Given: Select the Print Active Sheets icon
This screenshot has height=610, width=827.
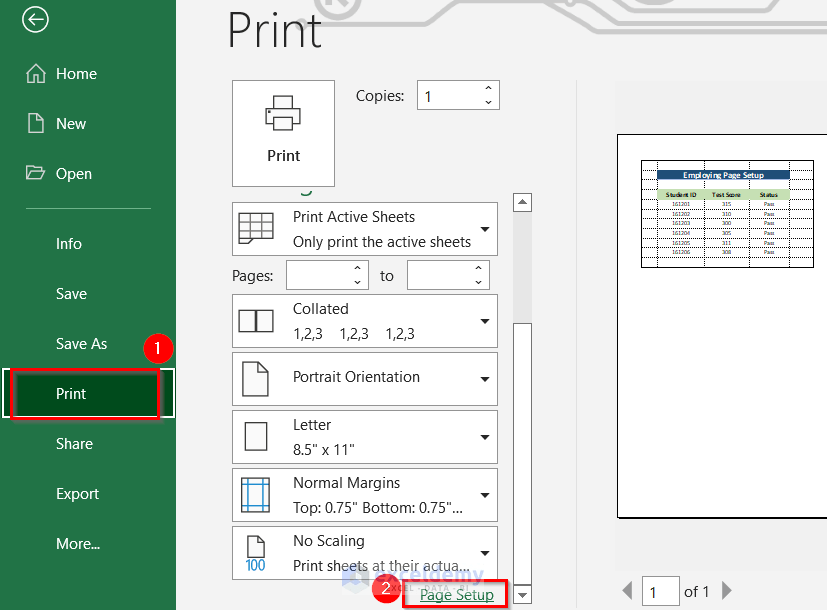Looking at the screenshot, I should 256,228.
